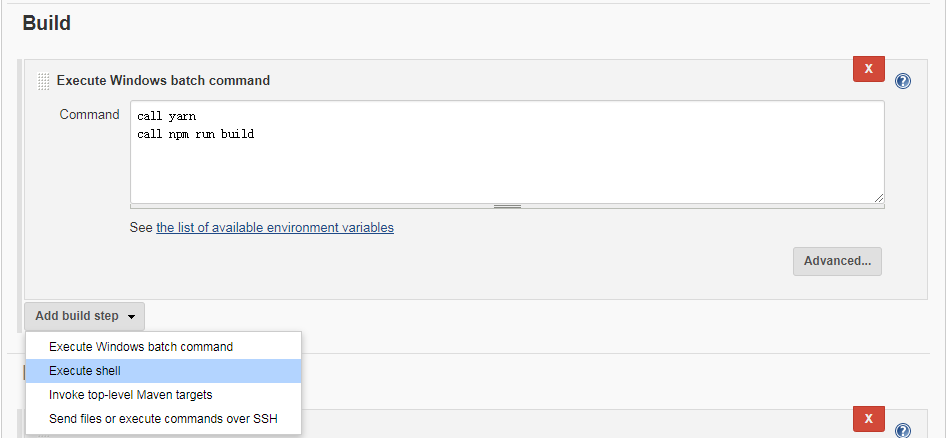
Task: Click the arrow on Add build step
Action: tap(132, 317)
